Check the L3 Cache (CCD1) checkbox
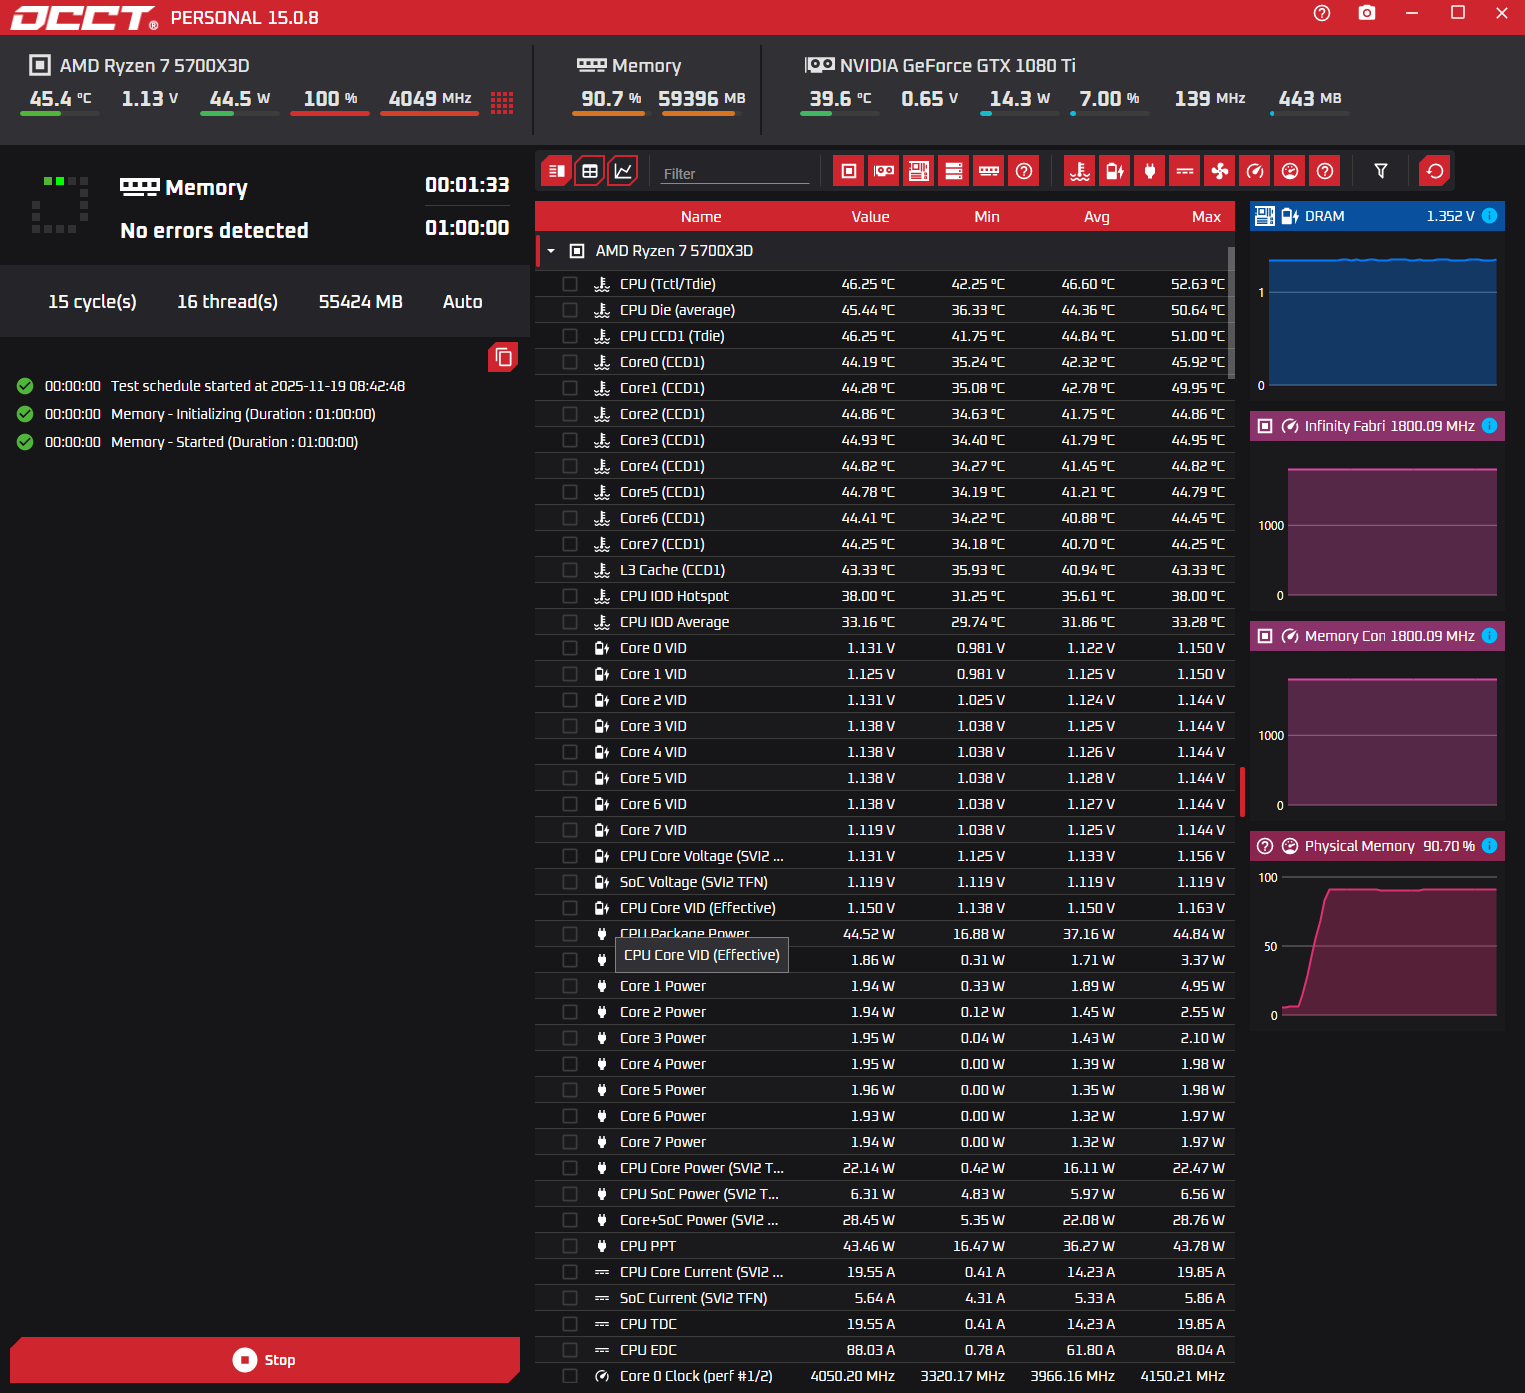 click(570, 570)
